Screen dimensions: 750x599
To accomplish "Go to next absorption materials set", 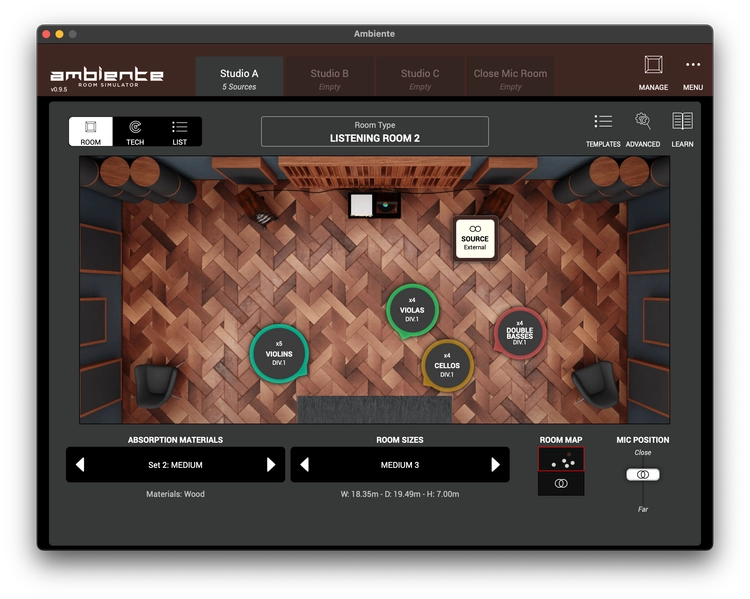I will 271,465.
